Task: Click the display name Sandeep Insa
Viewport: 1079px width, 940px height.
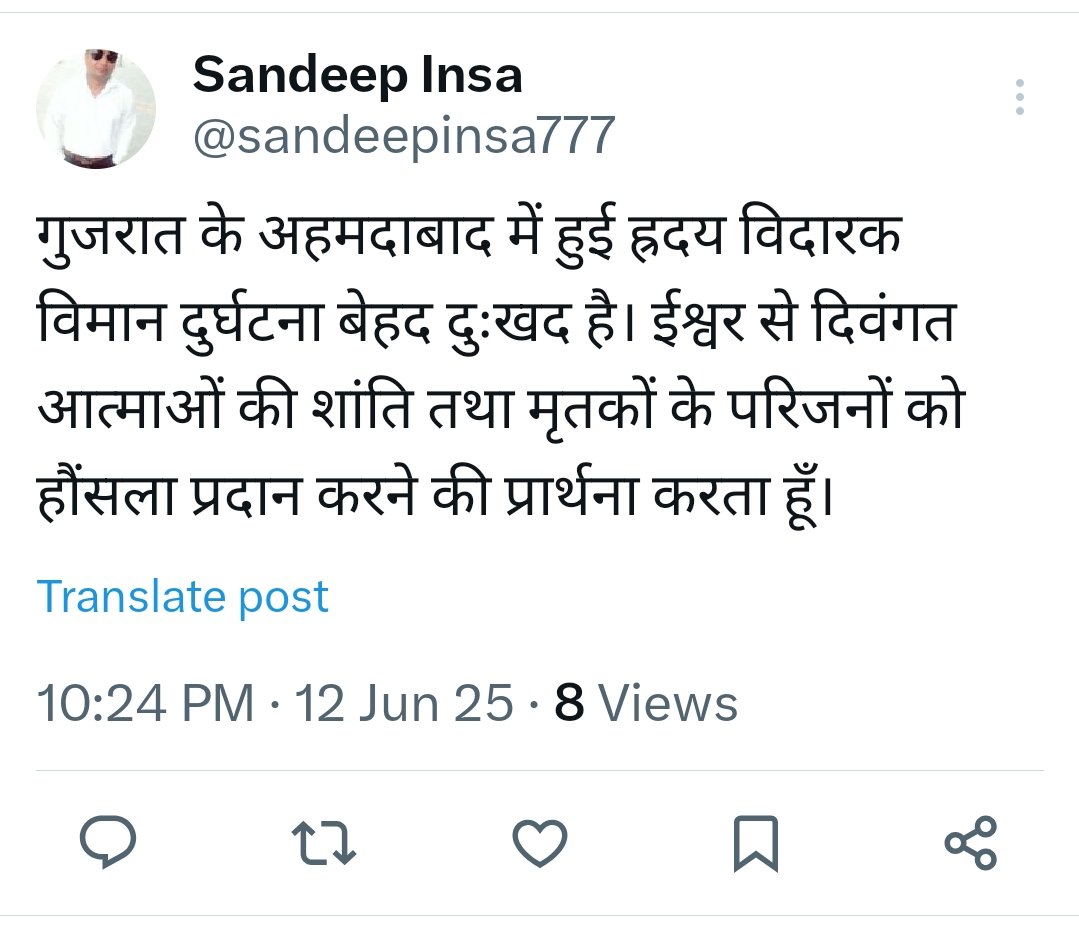Action: [x=357, y=76]
